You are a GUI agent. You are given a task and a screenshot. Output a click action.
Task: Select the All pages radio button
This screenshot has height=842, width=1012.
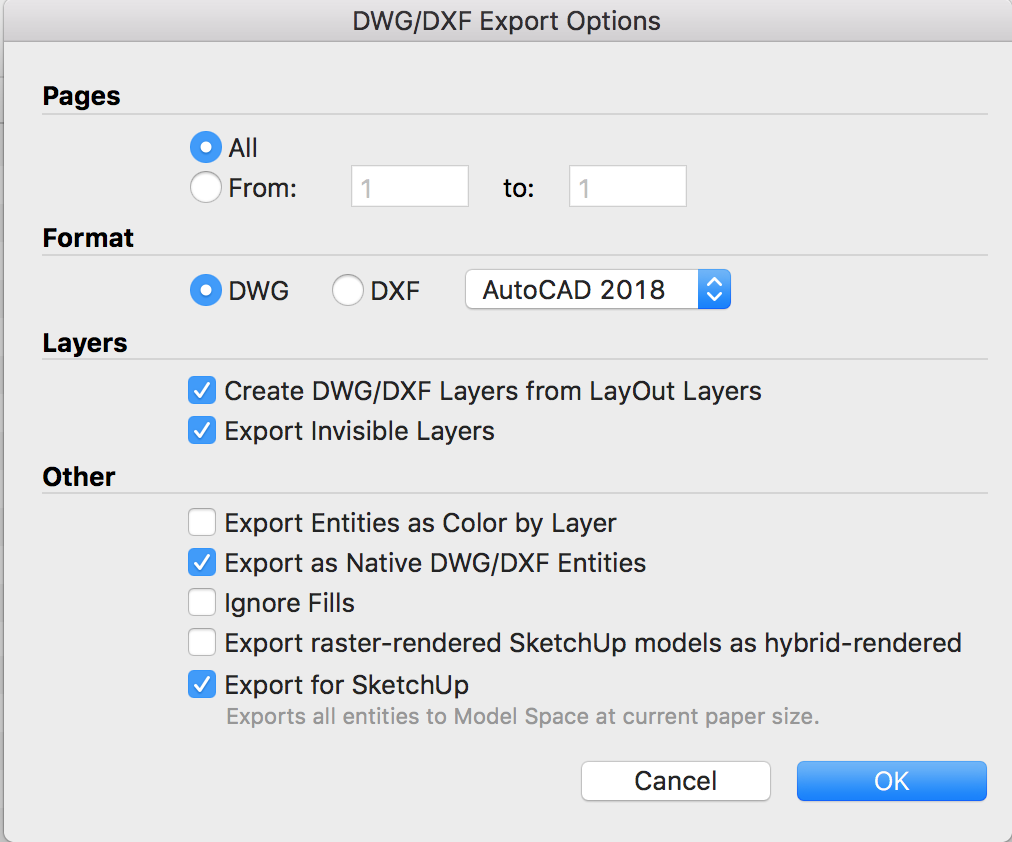tap(206, 148)
